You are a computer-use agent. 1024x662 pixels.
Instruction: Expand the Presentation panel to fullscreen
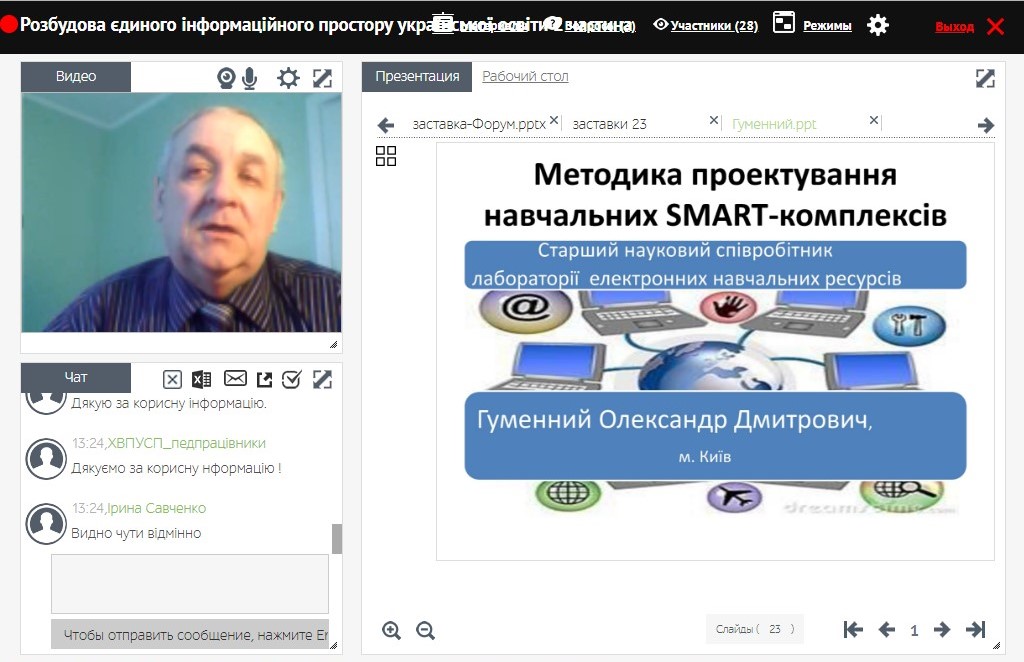click(985, 78)
